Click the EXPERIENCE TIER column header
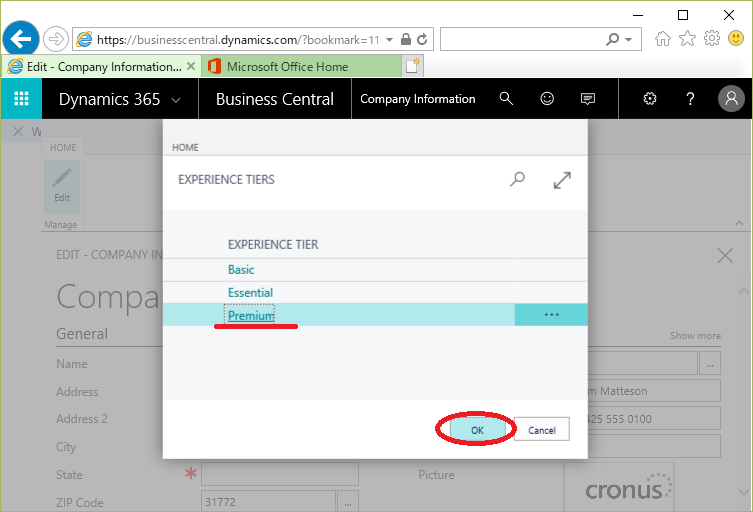 pos(273,244)
